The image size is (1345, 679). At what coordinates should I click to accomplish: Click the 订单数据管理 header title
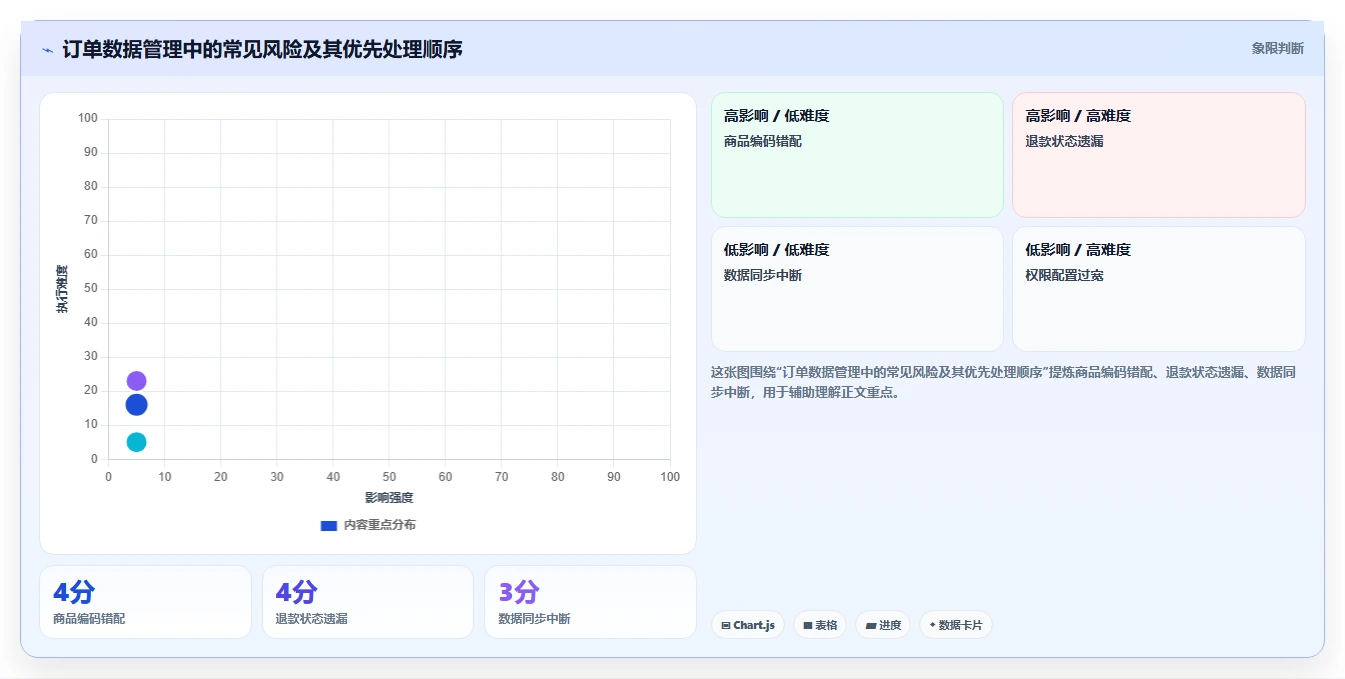coord(262,49)
